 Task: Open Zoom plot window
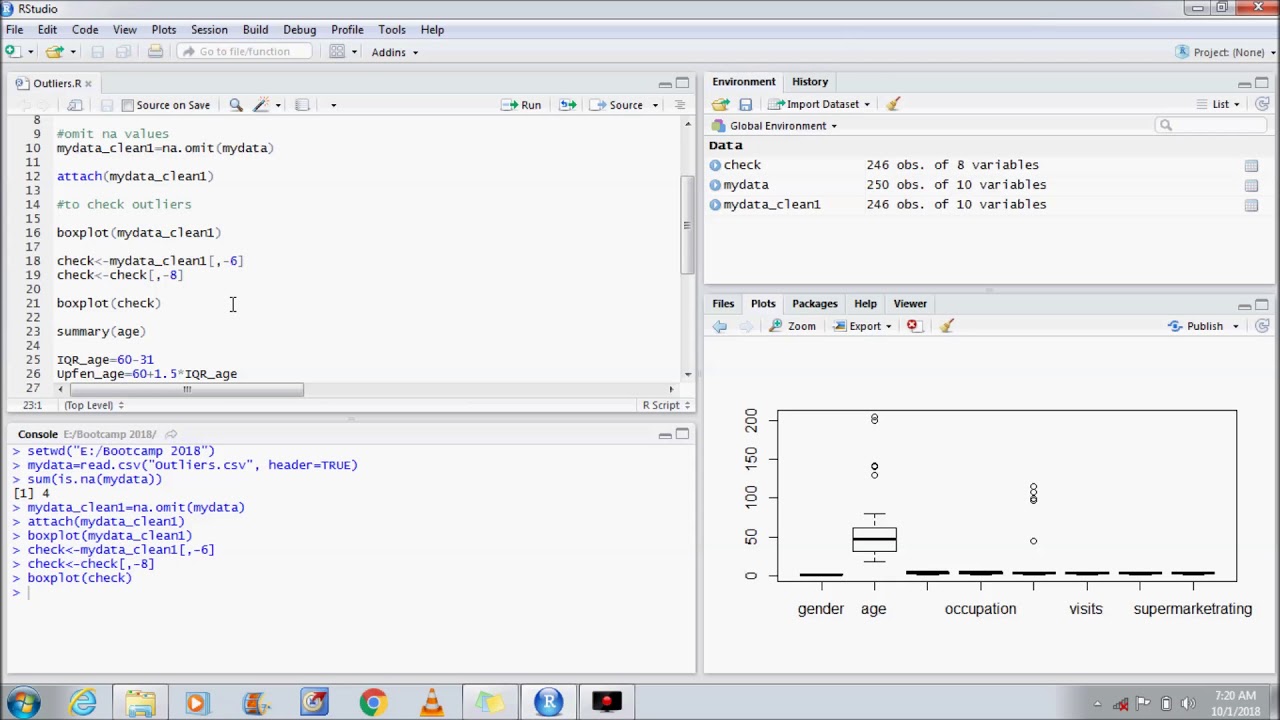pos(792,326)
